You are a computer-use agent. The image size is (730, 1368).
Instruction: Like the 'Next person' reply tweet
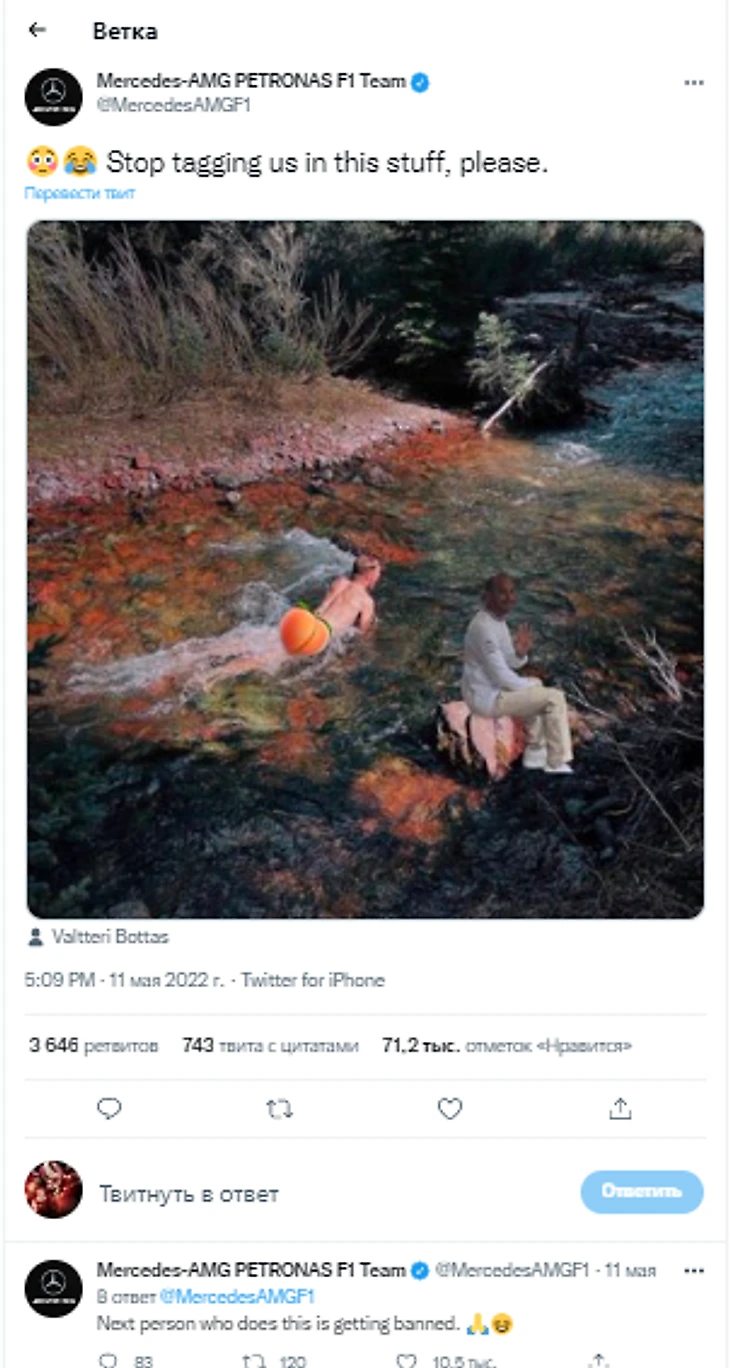[406, 1359]
